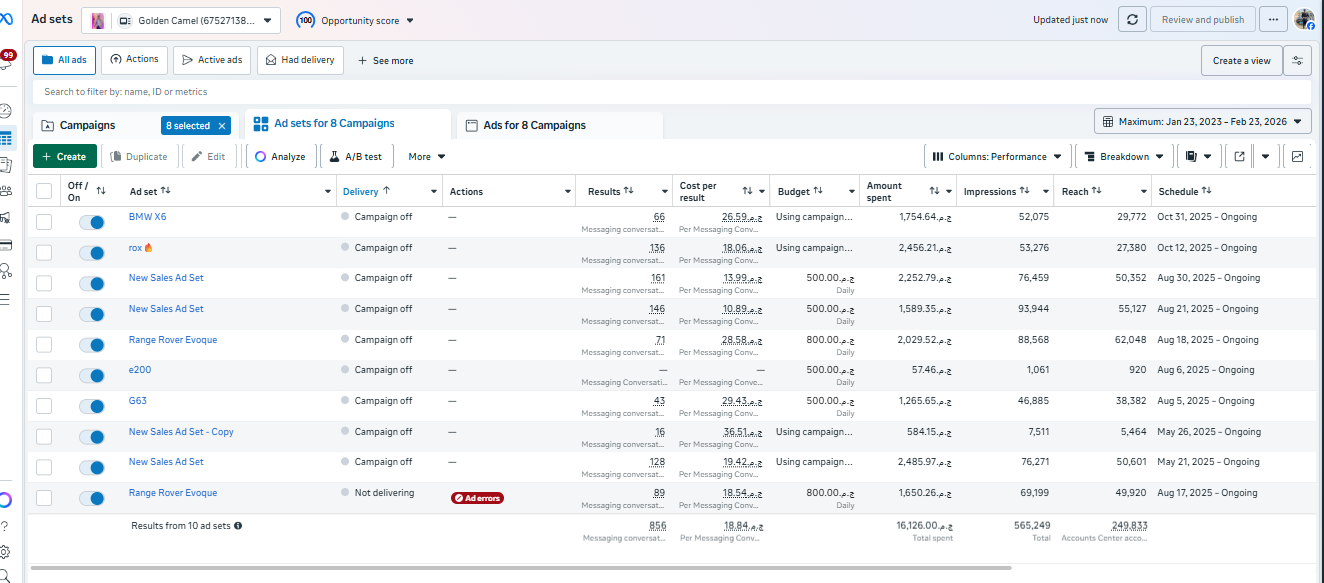The width and height of the screenshot is (1324, 583).
Task: Check the e200 row checkbox
Action: pyautogui.click(x=44, y=375)
